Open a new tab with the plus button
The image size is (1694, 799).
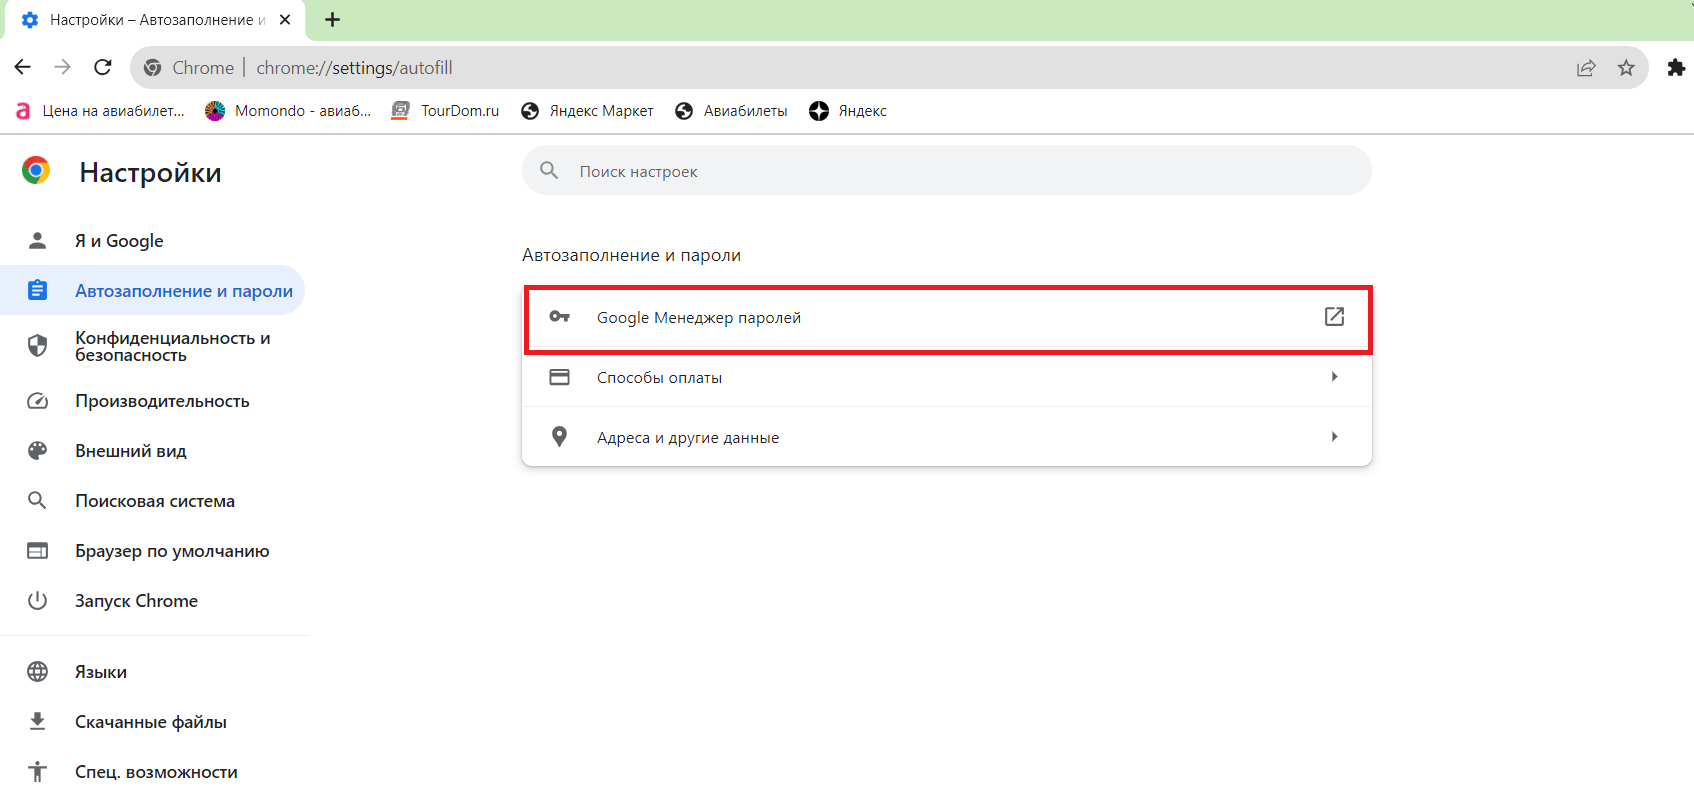click(x=333, y=20)
